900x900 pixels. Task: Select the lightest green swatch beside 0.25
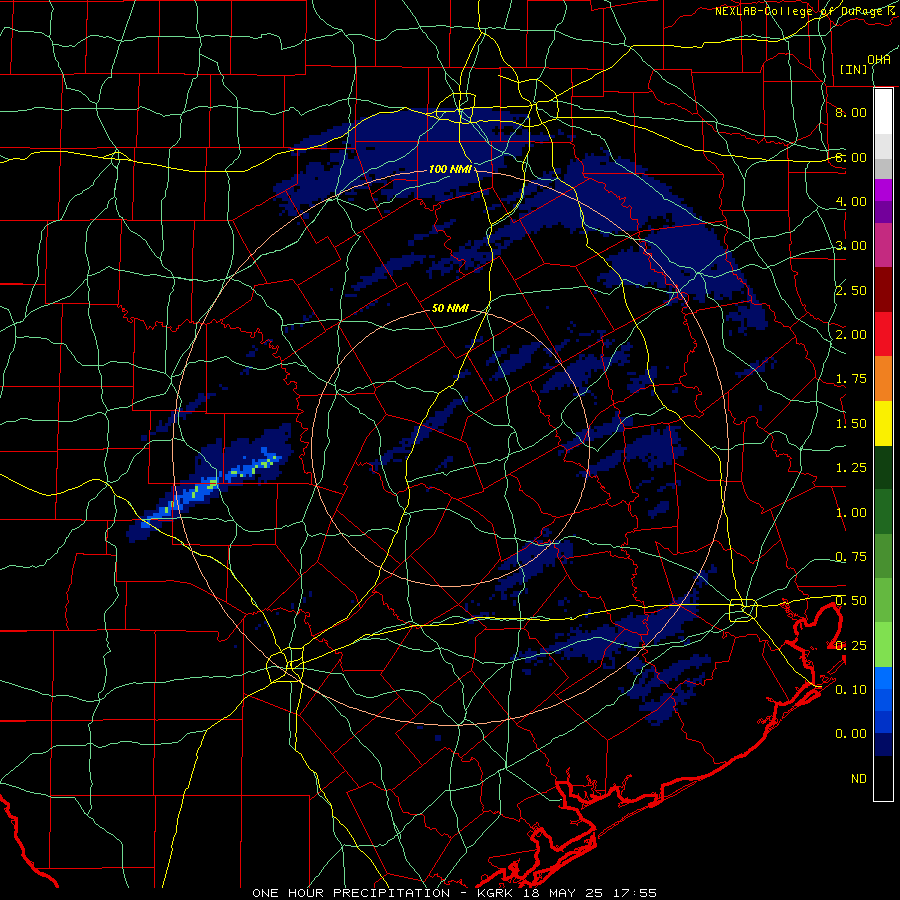click(883, 645)
